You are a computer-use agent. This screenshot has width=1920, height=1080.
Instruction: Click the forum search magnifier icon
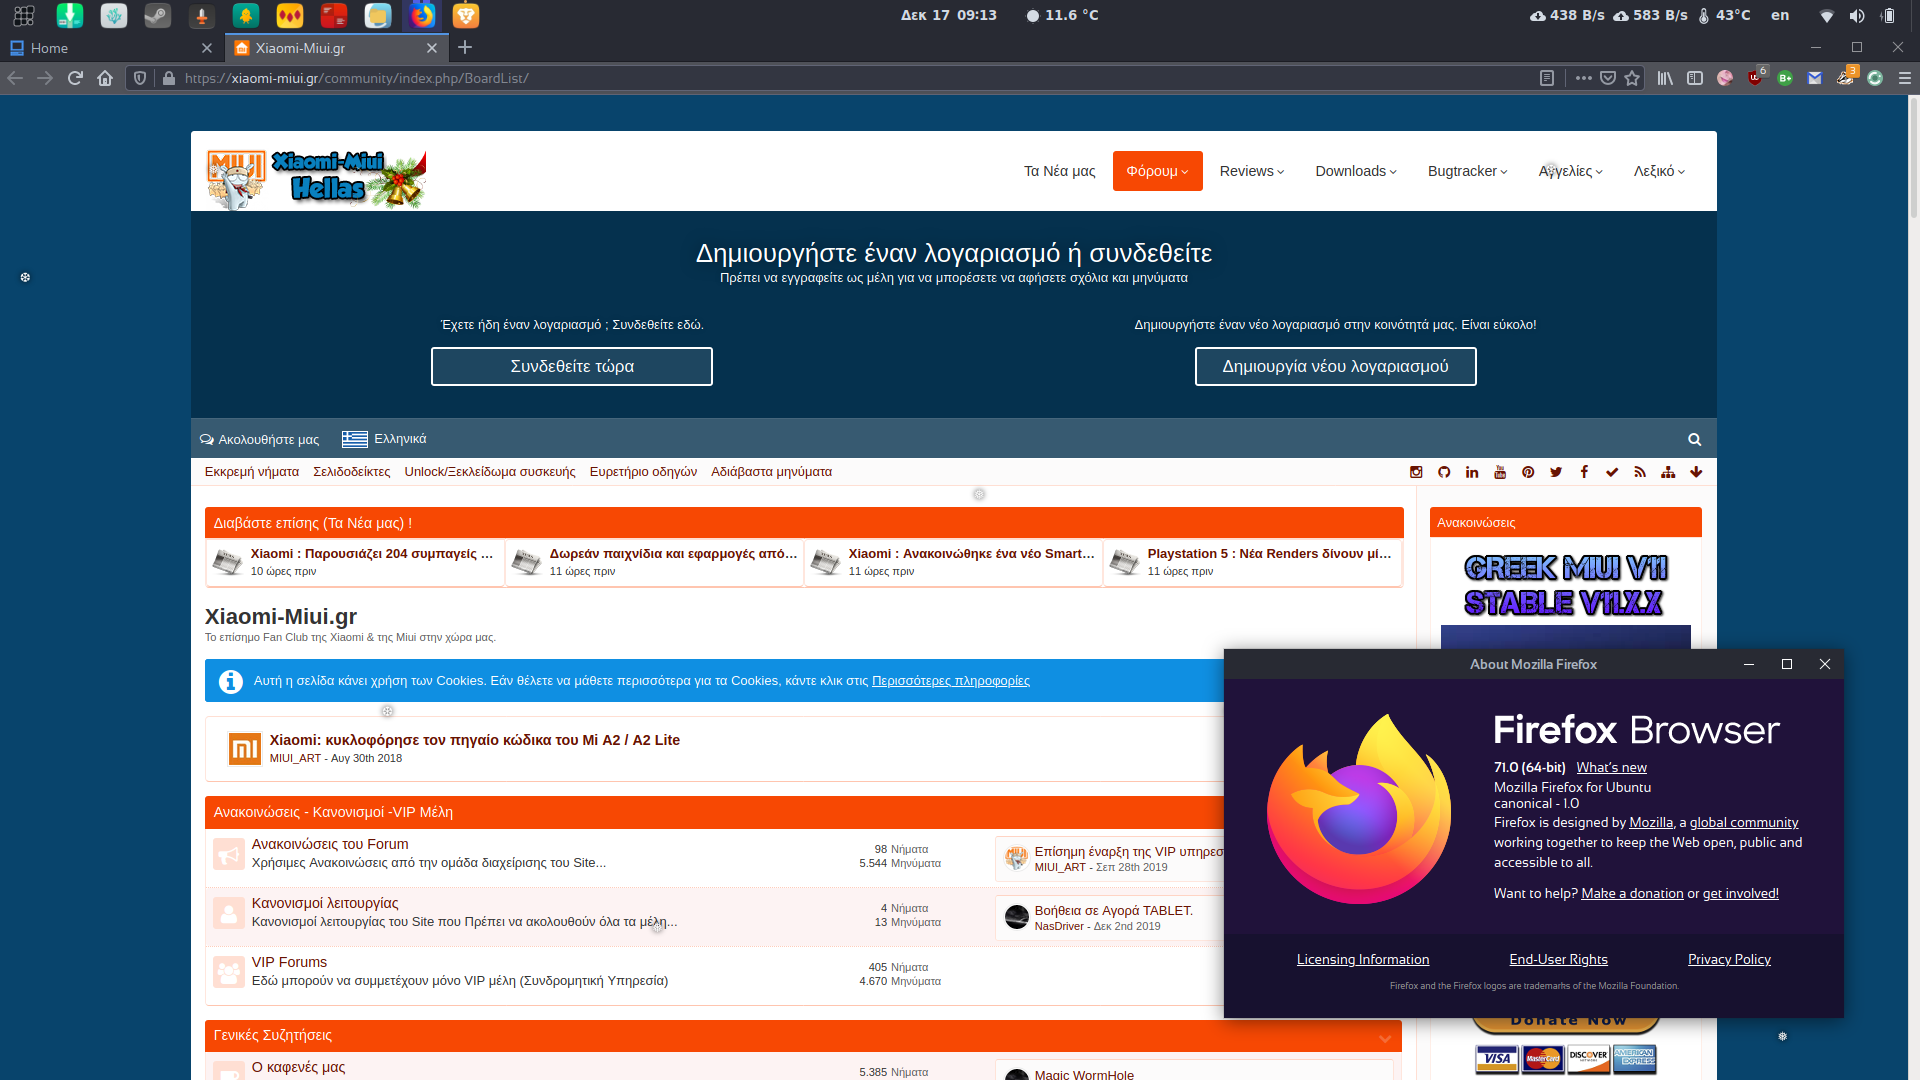pyautogui.click(x=1695, y=440)
